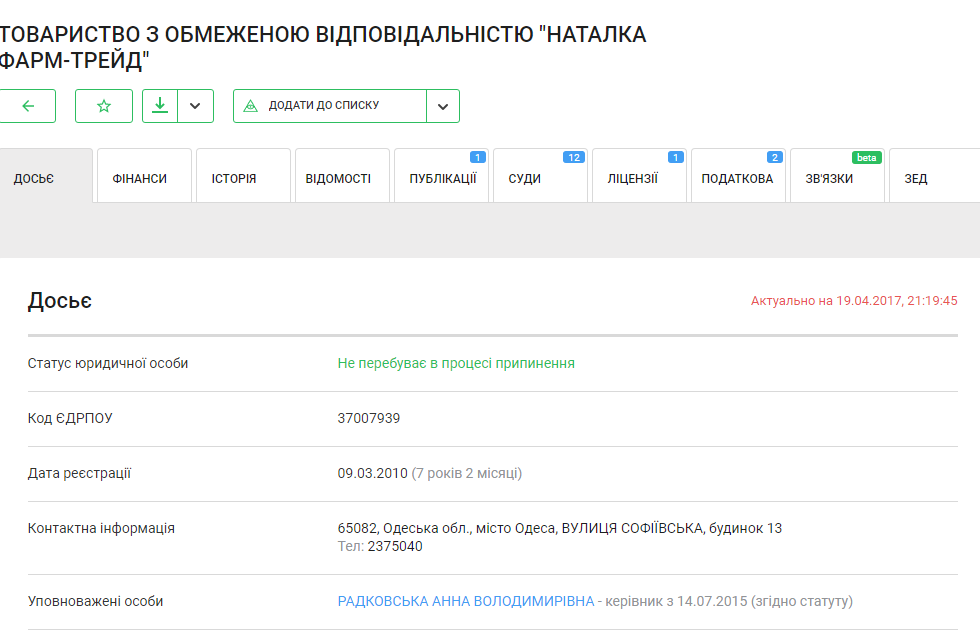The image size is (980, 631).
Task: Click the back arrow button
Action: [27, 106]
